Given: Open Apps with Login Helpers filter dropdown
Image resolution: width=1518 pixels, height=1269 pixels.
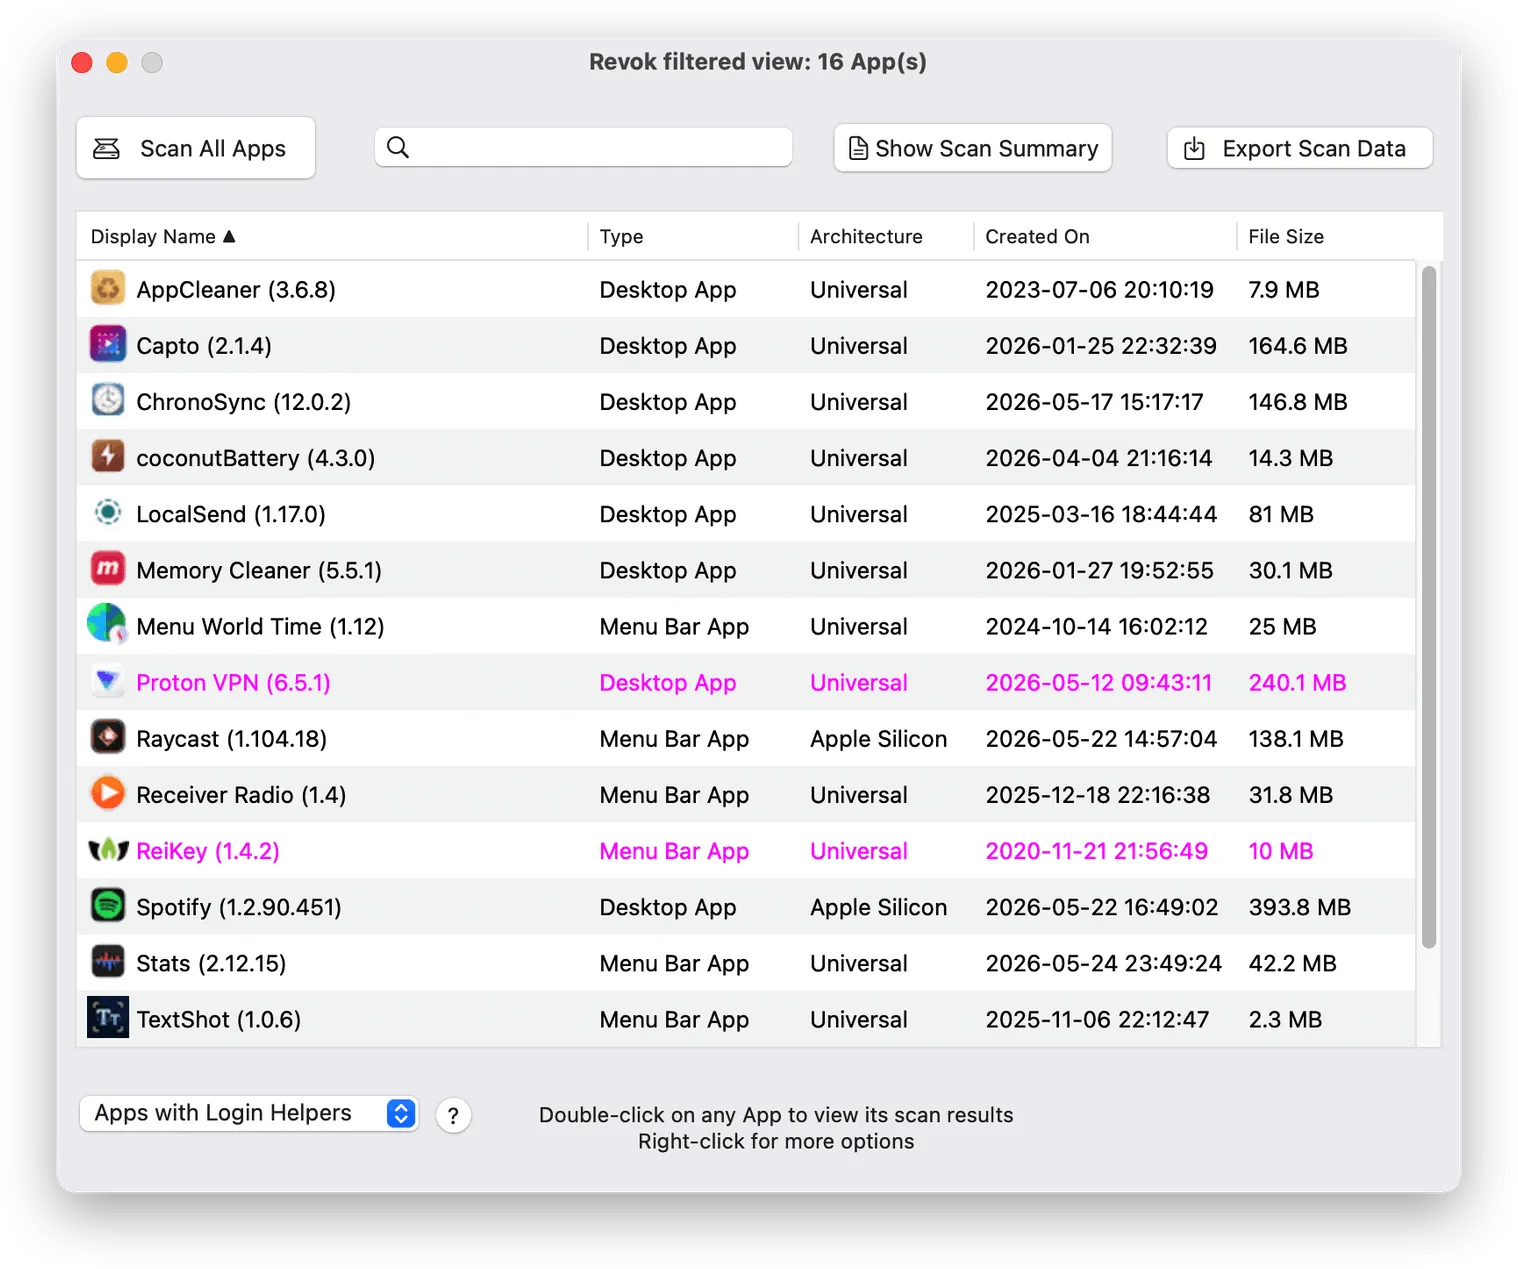Looking at the screenshot, I should [248, 1113].
